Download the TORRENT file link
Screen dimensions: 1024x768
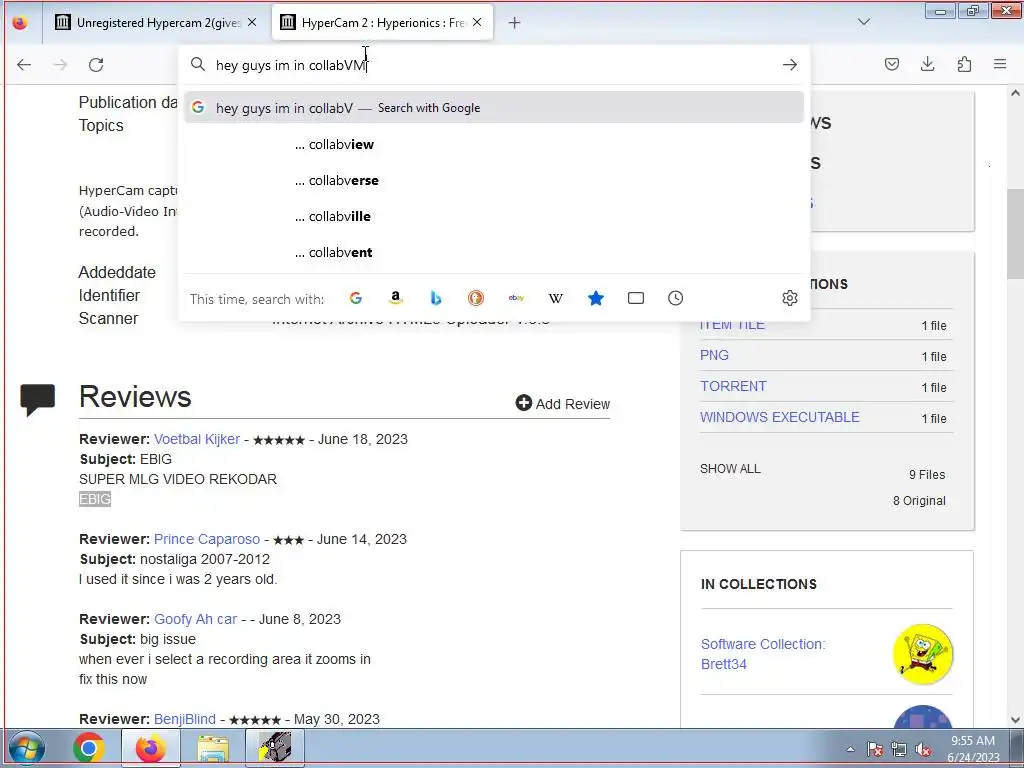point(733,386)
